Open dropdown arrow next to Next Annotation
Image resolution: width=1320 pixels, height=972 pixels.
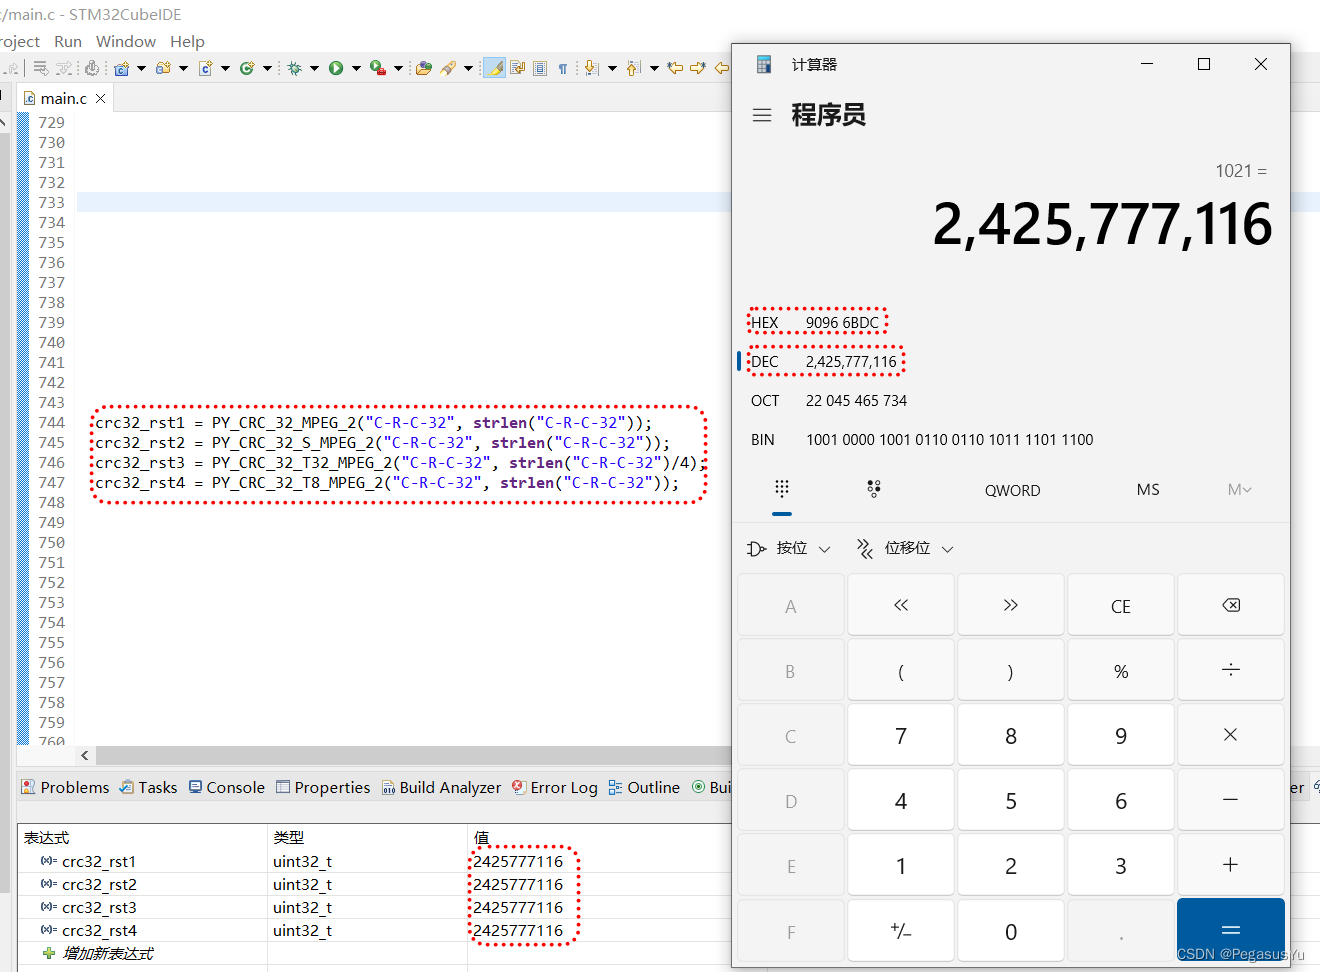[612, 68]
